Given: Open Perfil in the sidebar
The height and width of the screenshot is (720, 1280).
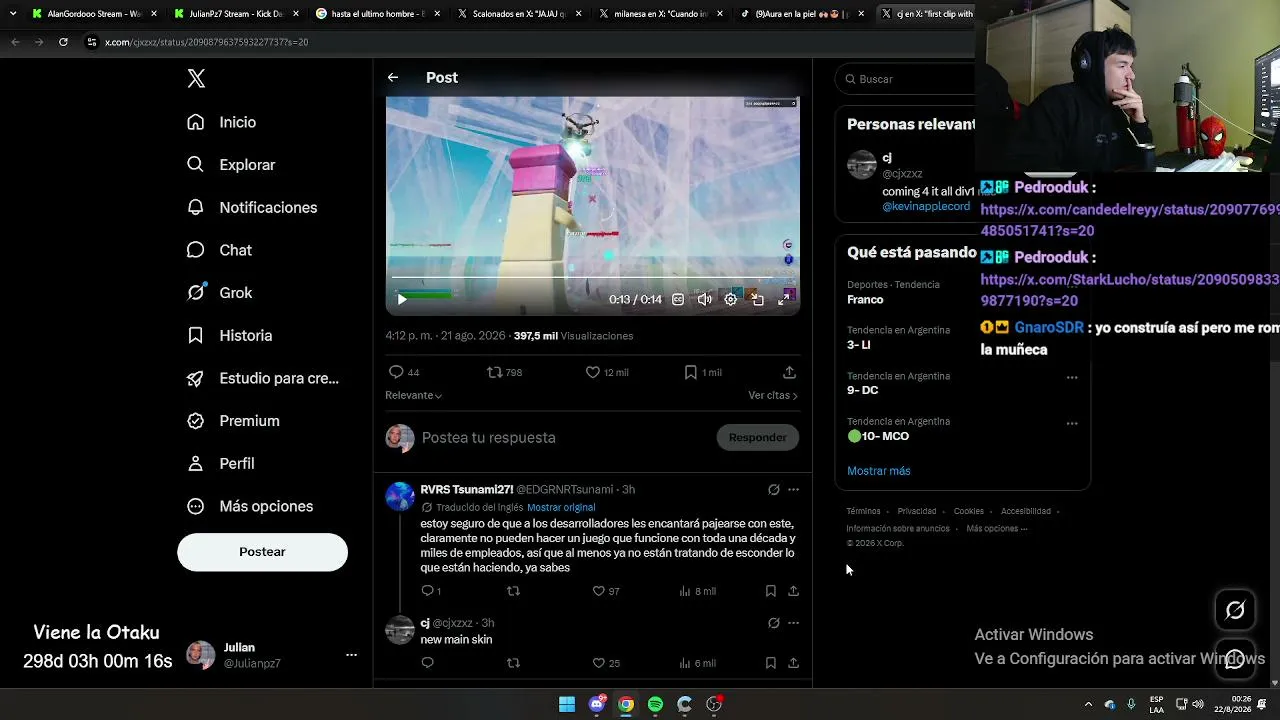Looking at the screenshot, I should 220,464.
